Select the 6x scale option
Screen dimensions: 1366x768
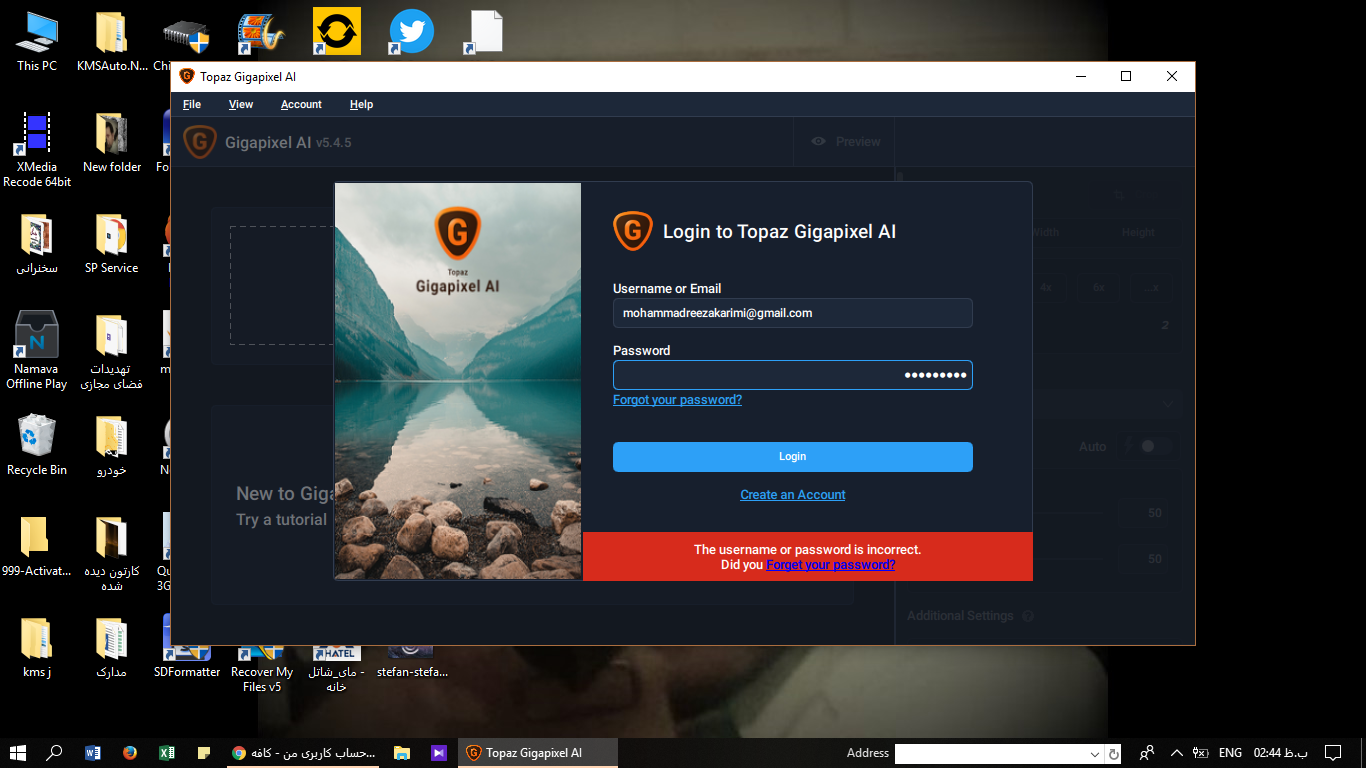click(x=1098, y=287)
